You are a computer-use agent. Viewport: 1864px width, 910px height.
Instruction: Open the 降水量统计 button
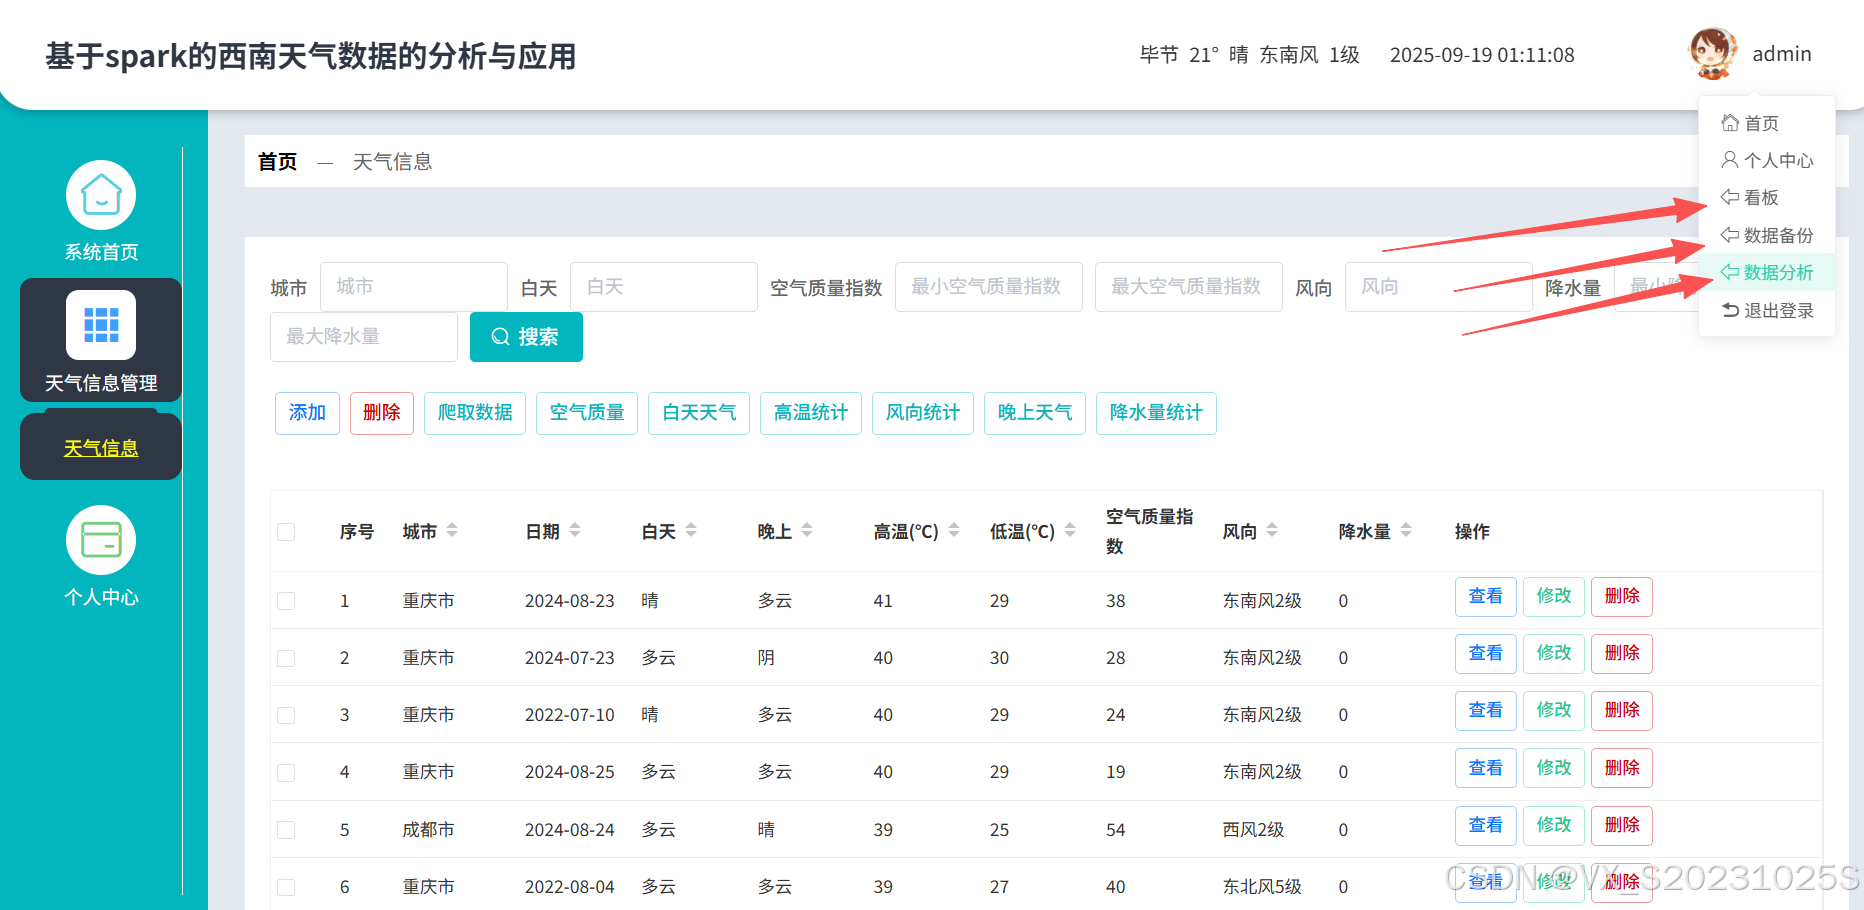[1156, 413]
